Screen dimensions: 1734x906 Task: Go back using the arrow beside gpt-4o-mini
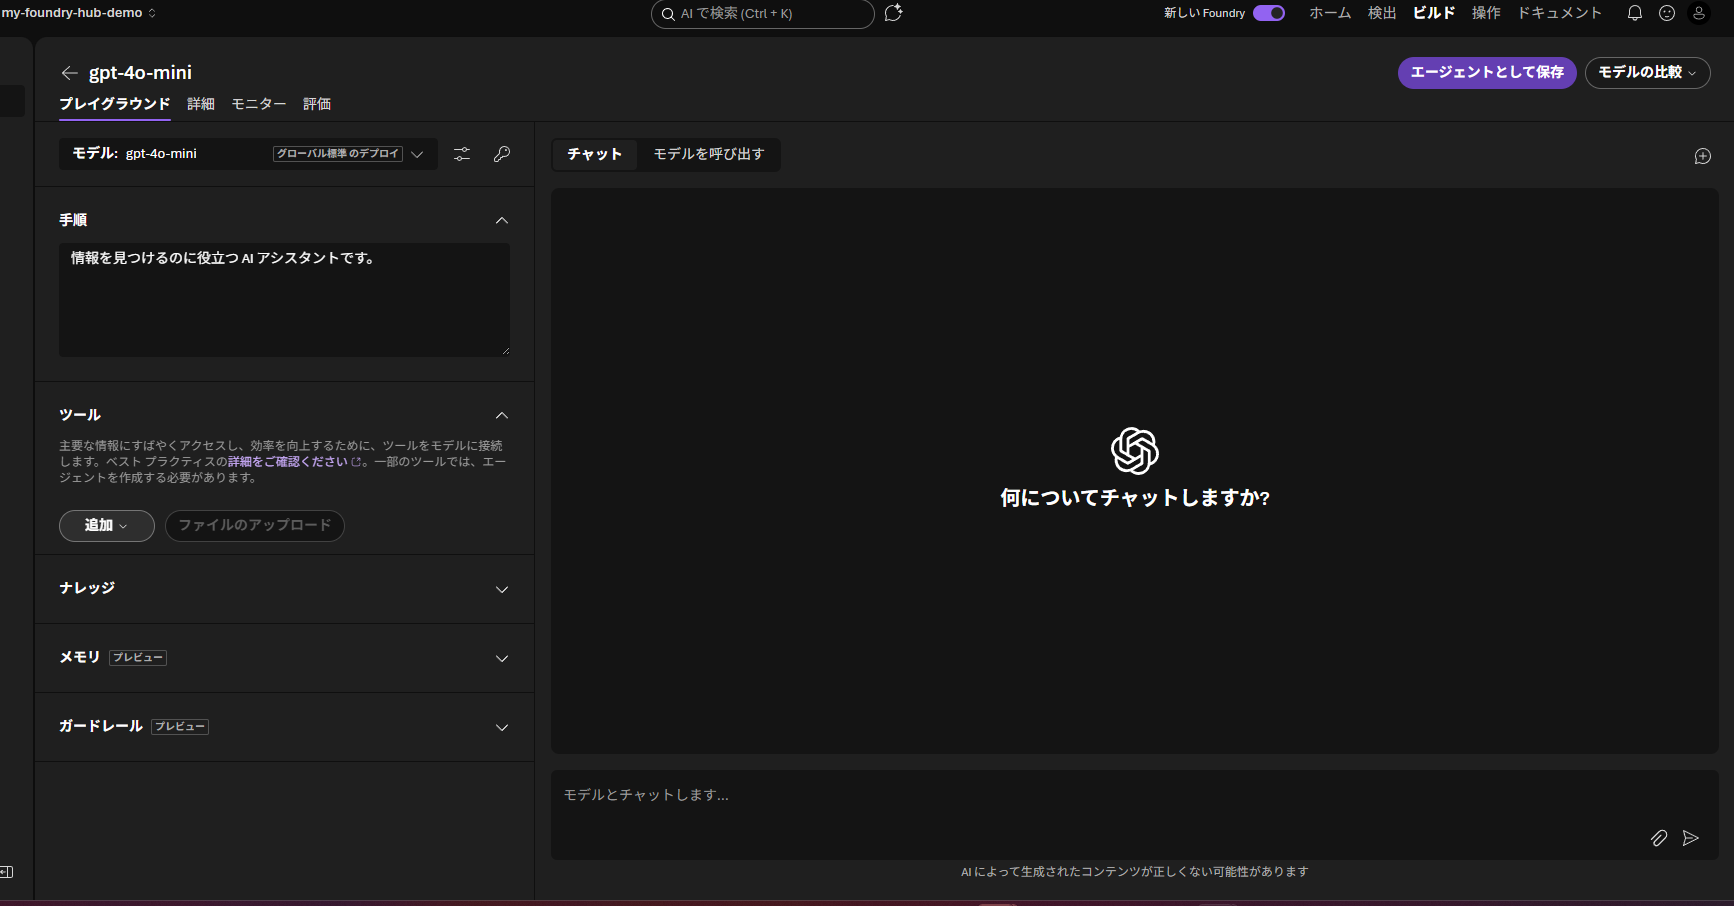[69, 73]
